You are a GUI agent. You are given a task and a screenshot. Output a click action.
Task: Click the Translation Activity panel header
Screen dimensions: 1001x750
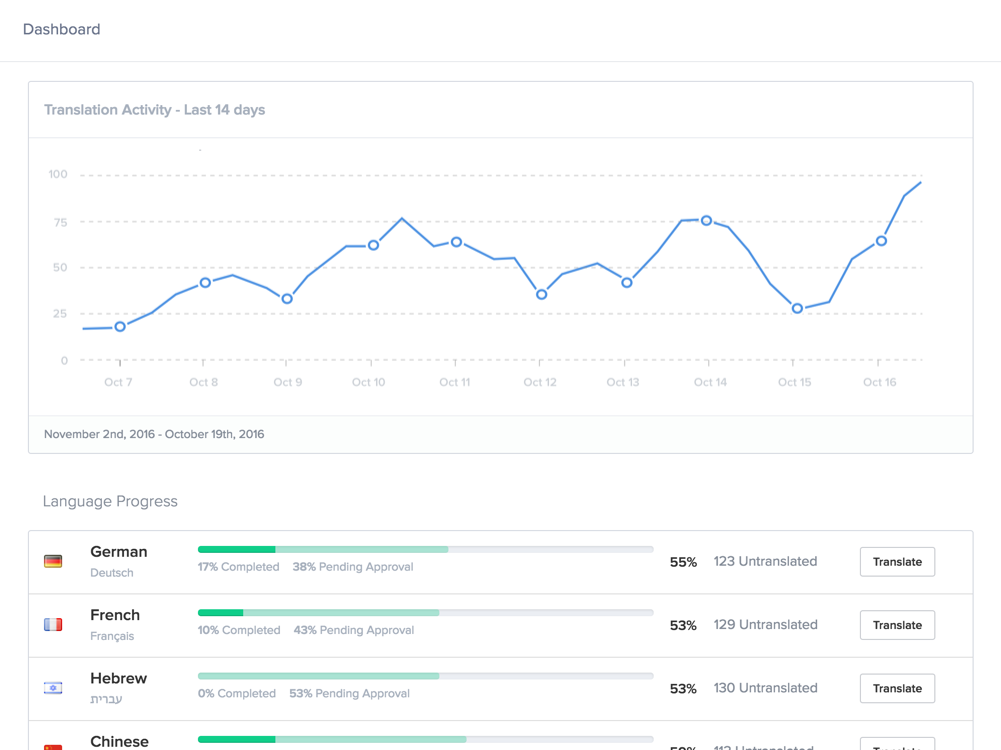coord(155,110)
